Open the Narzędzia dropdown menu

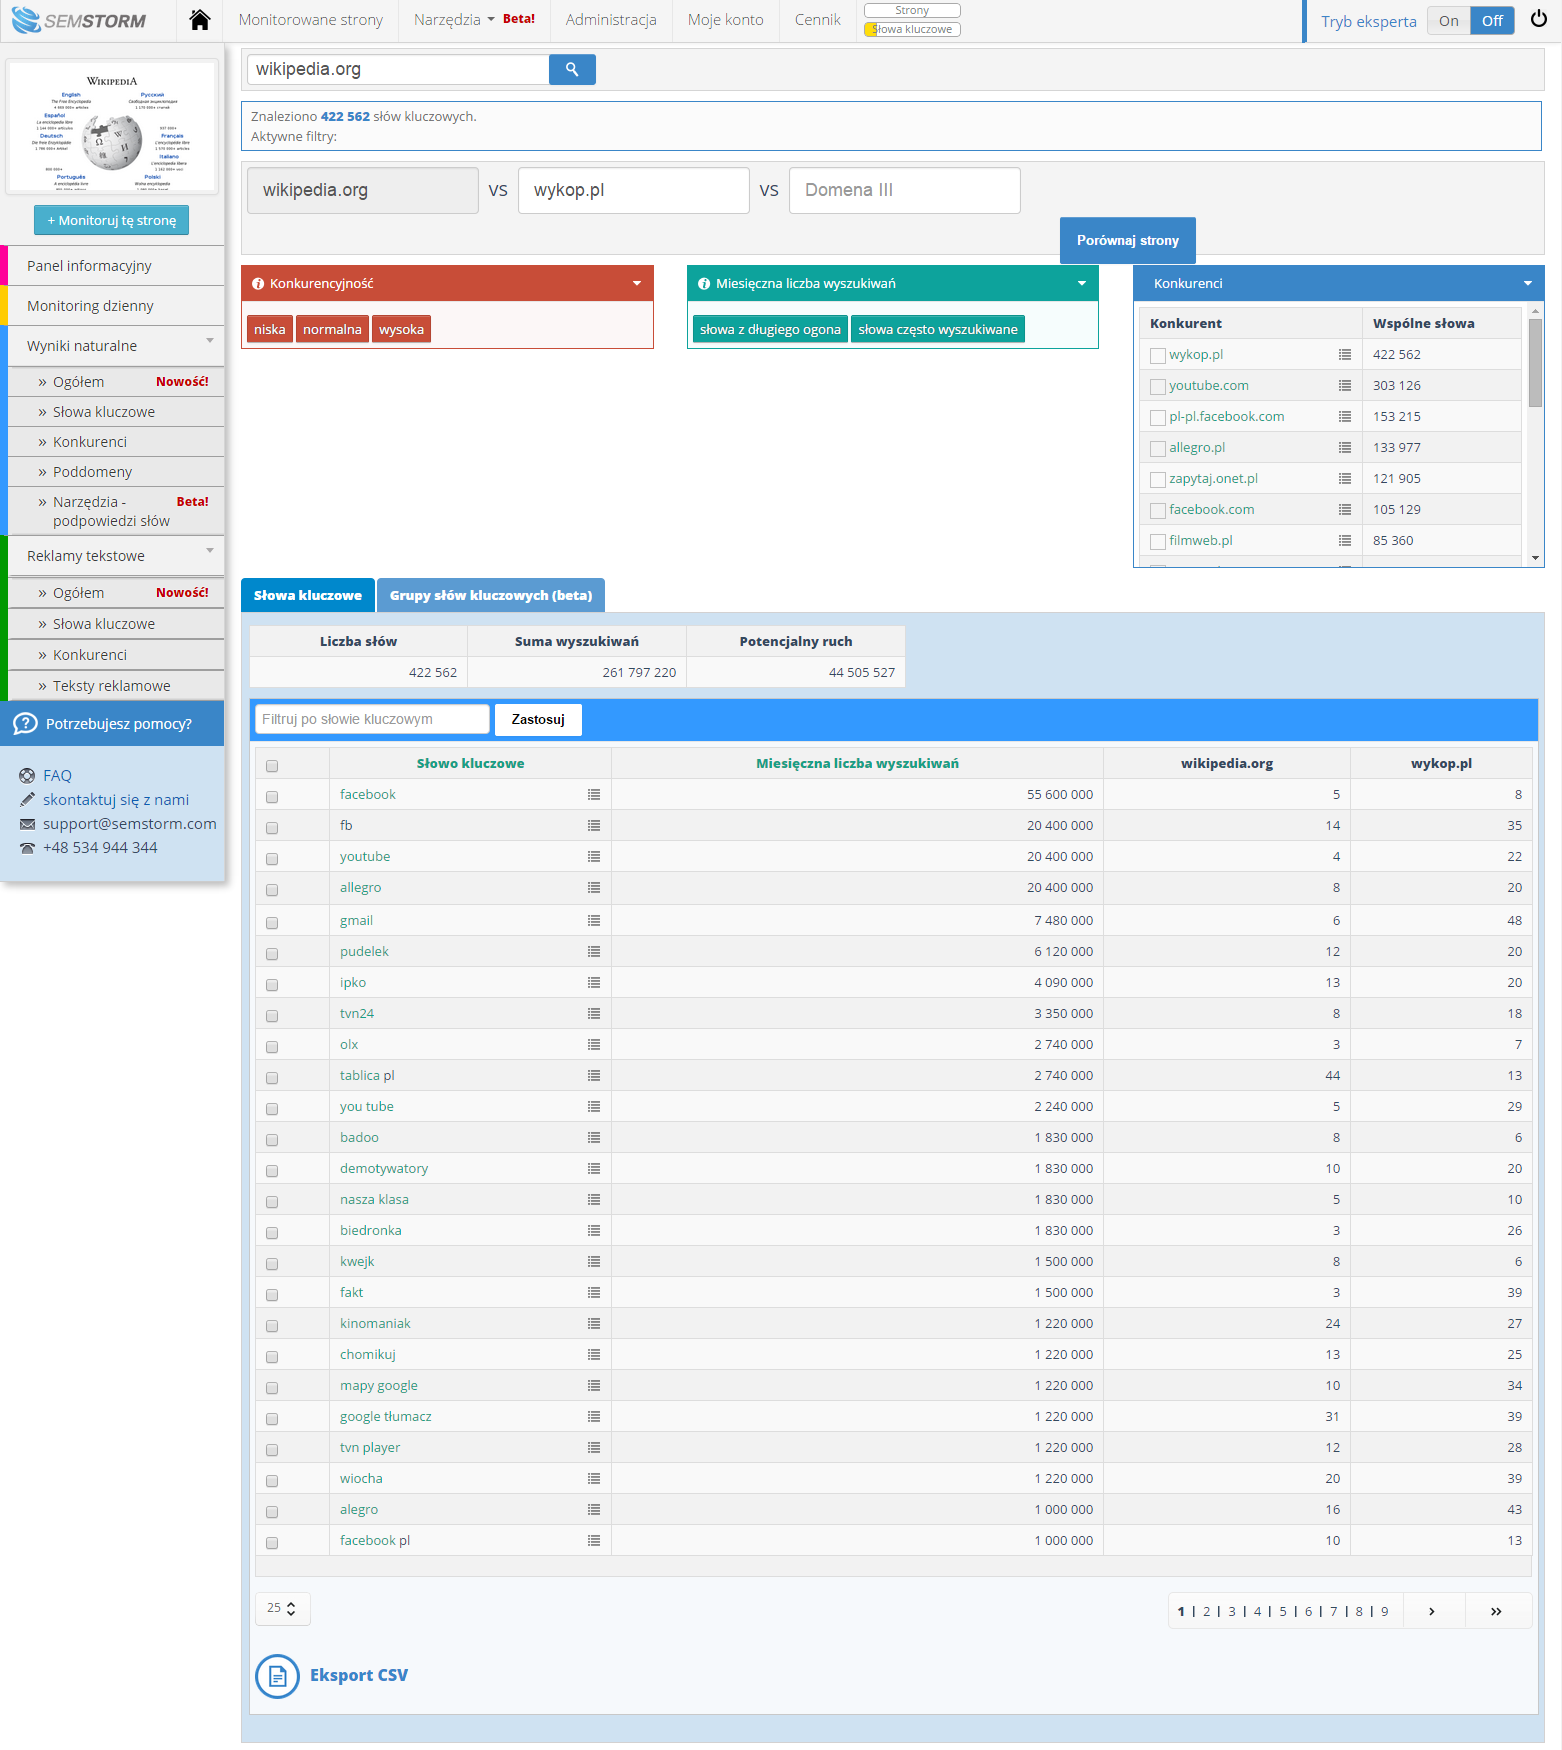tap(454, 20)
